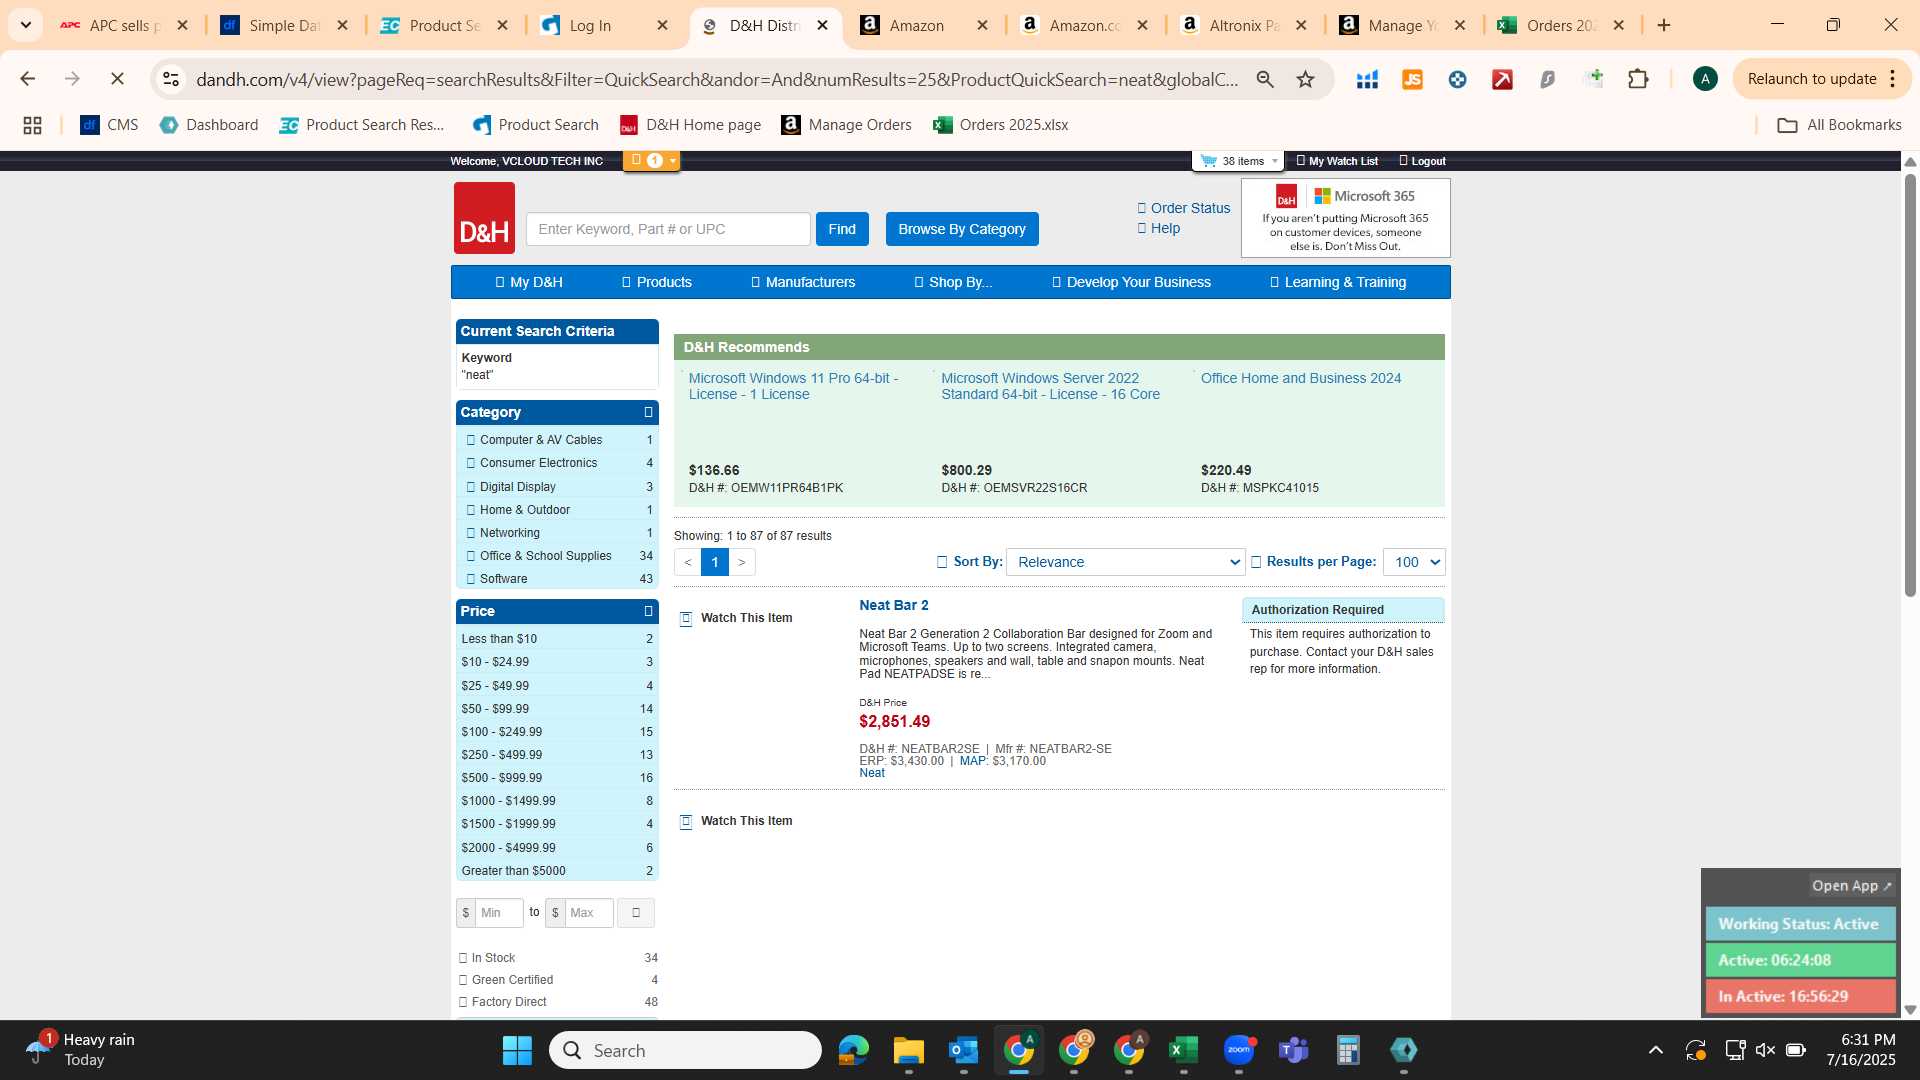Open Excel from taskbar
The image size is (1920, 1080).
[x=1183, y=1050]
